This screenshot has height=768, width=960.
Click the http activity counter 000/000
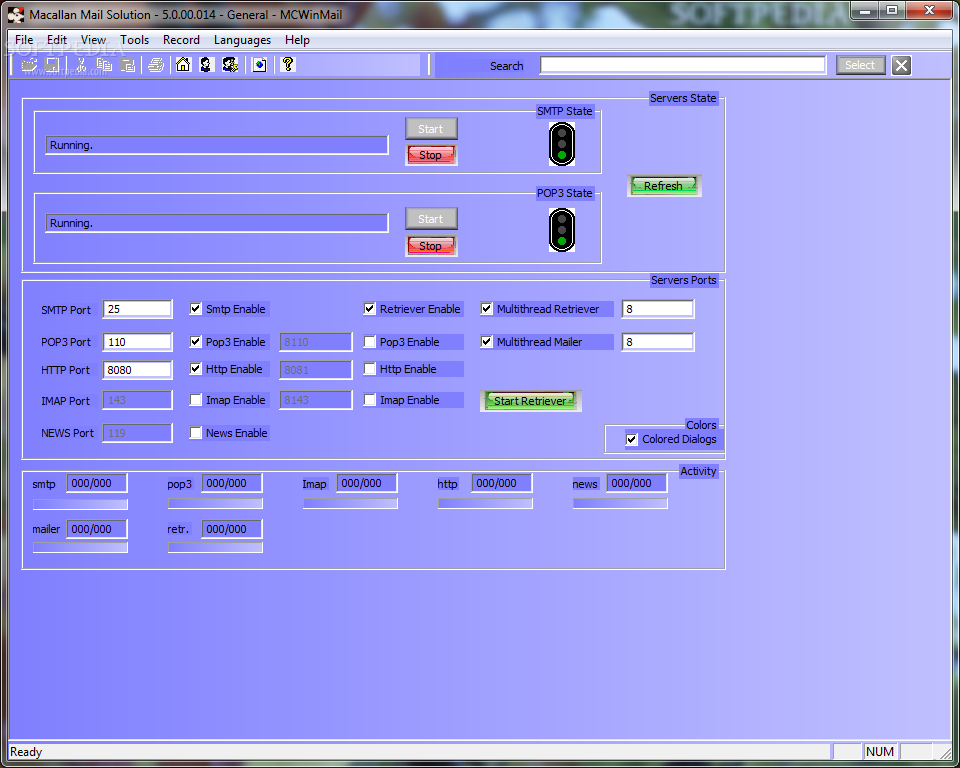coord(502,483)
